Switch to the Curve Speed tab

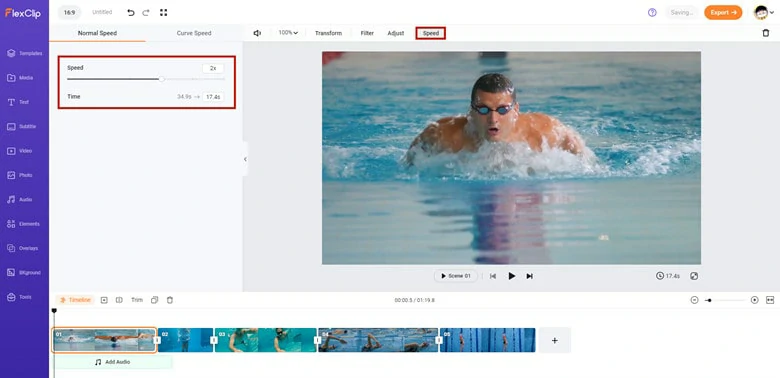[x=194, y=33]
